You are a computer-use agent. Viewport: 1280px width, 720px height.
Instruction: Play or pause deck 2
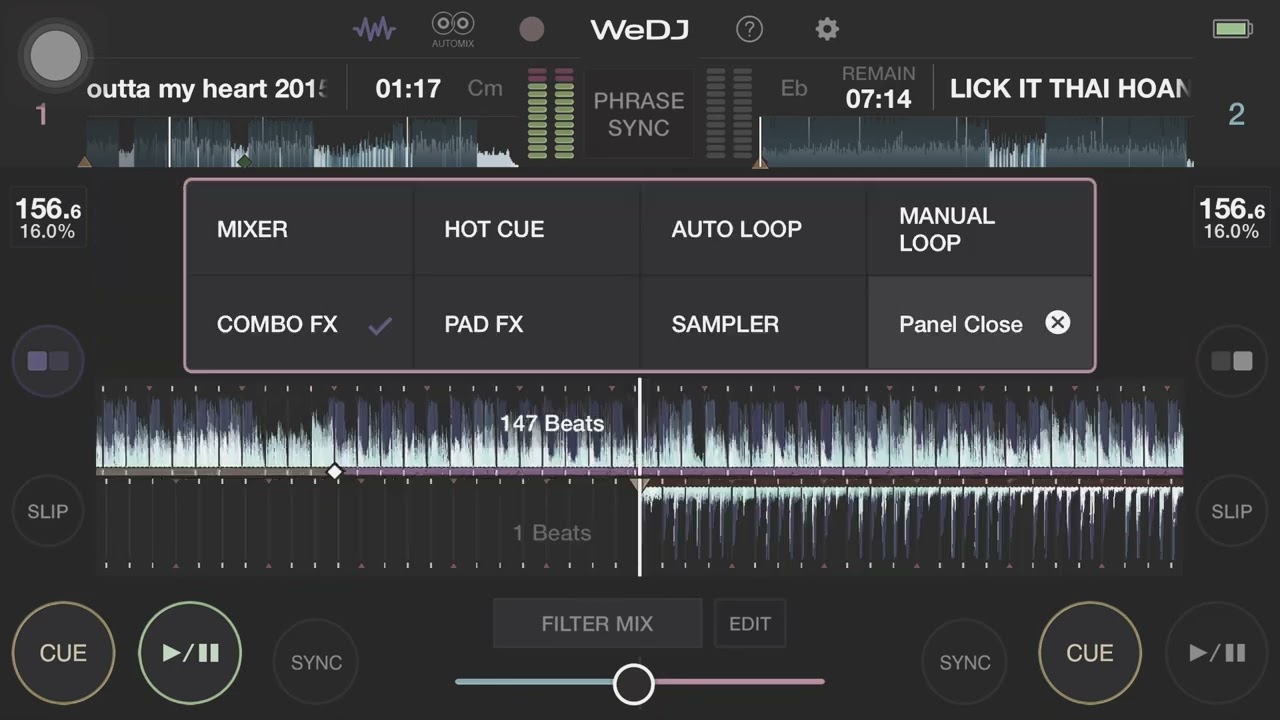click(1217, 653)
